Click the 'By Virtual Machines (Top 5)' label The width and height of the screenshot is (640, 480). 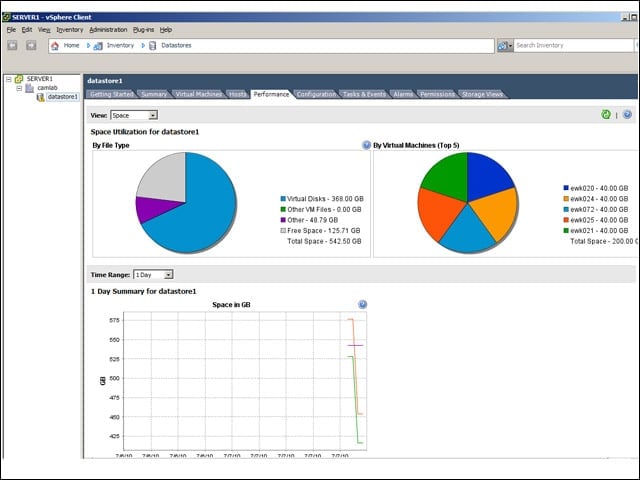pyautogui.click(x=416, y=145)
